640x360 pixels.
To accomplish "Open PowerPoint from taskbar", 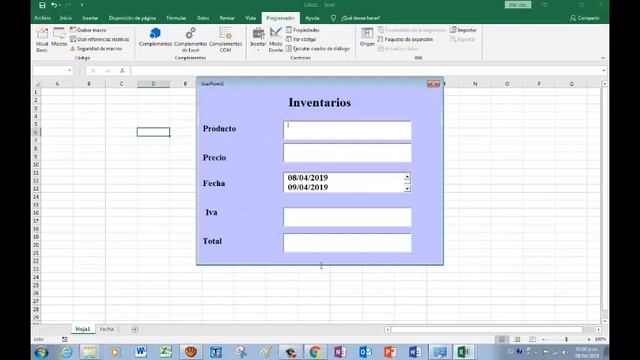I will pos(390,352).
